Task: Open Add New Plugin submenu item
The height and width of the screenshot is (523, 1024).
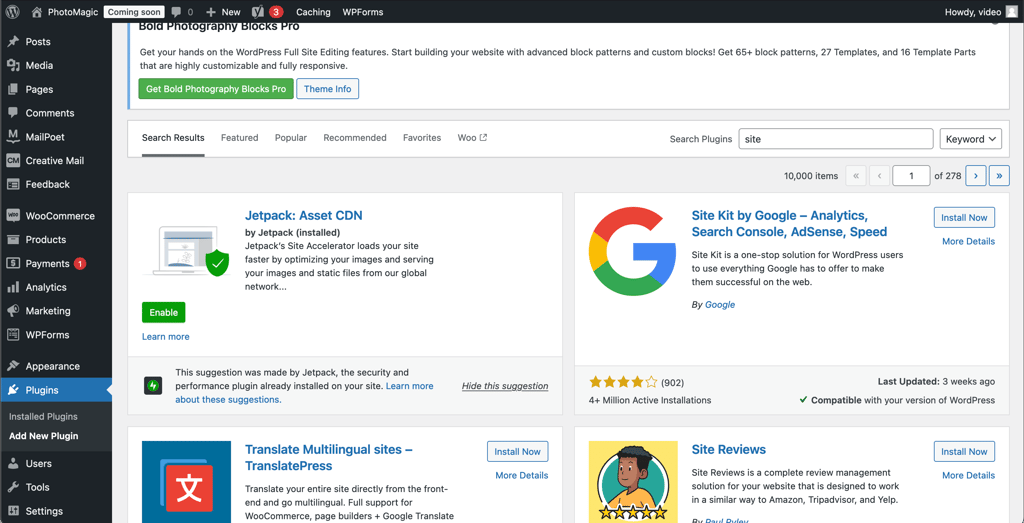Action: pos(44,436)
